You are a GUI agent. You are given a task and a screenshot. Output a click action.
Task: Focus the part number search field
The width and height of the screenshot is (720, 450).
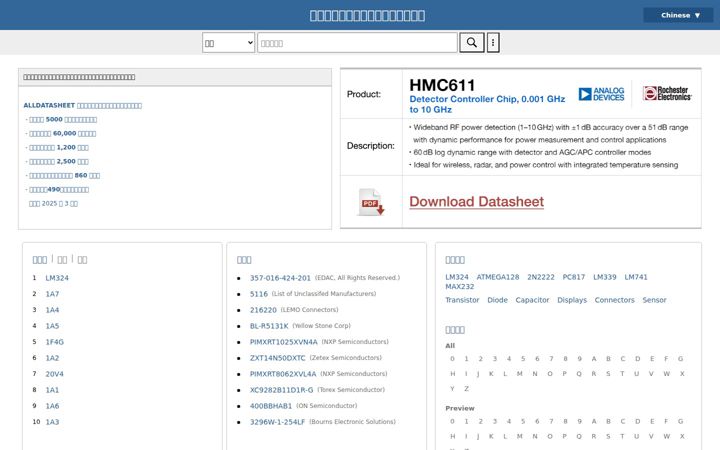pyautogui.click(x=357, y=43)
